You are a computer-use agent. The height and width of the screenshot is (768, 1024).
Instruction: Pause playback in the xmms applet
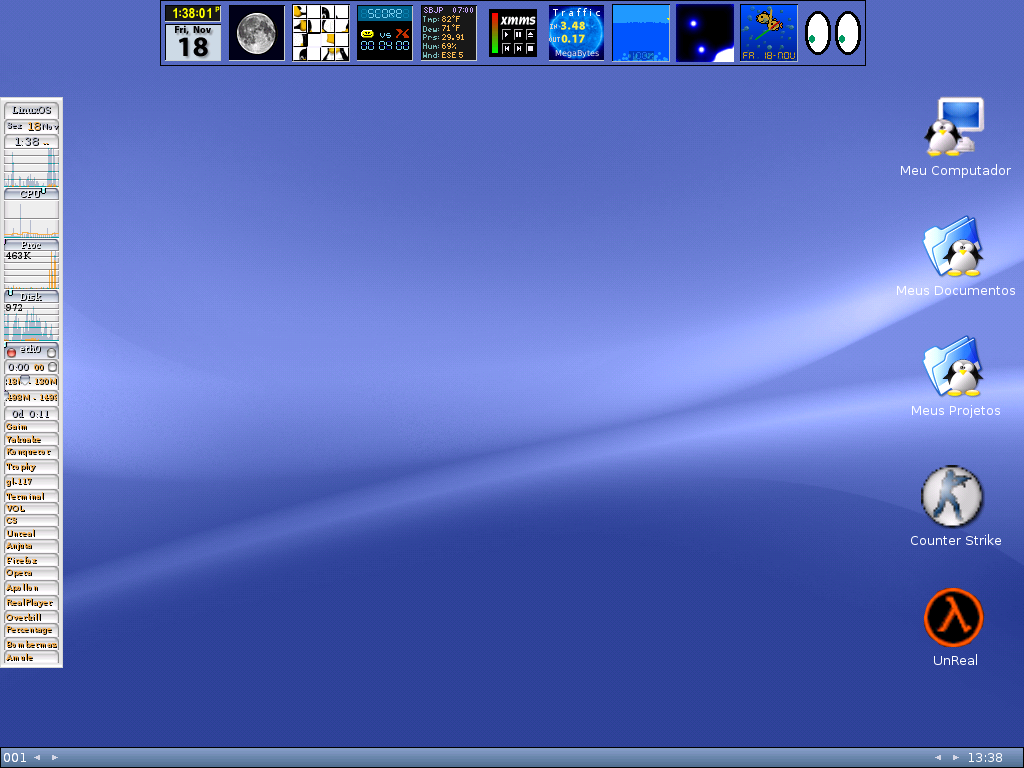coord(518,35)
